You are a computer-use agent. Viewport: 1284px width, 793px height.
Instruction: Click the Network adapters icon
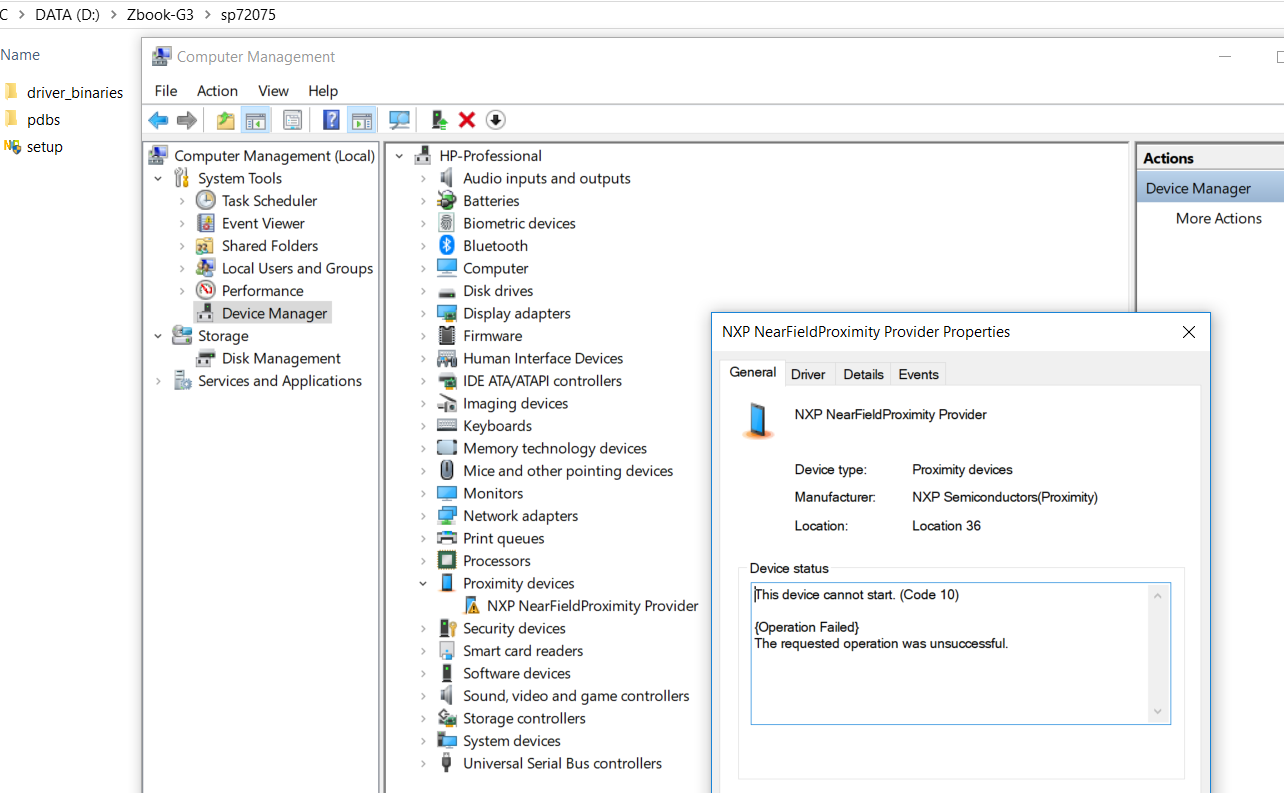coord(447,516)
